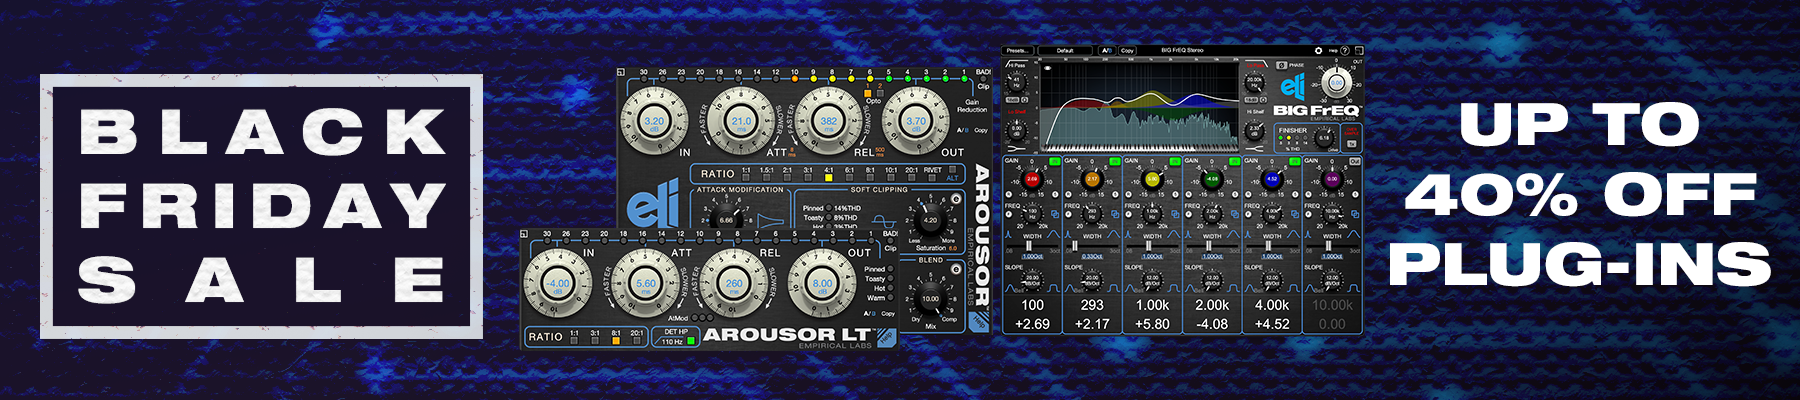The width and height of the screenshot is (1800, 400).
Task: Open the BIG FrEQ Presets menu
Action: pos(1018,50)
